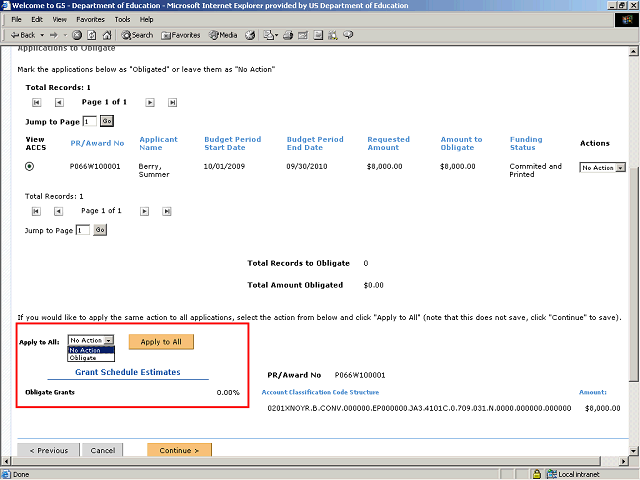
Task: Click the vertical scrollbar up arrow
Action: [633, 51]
